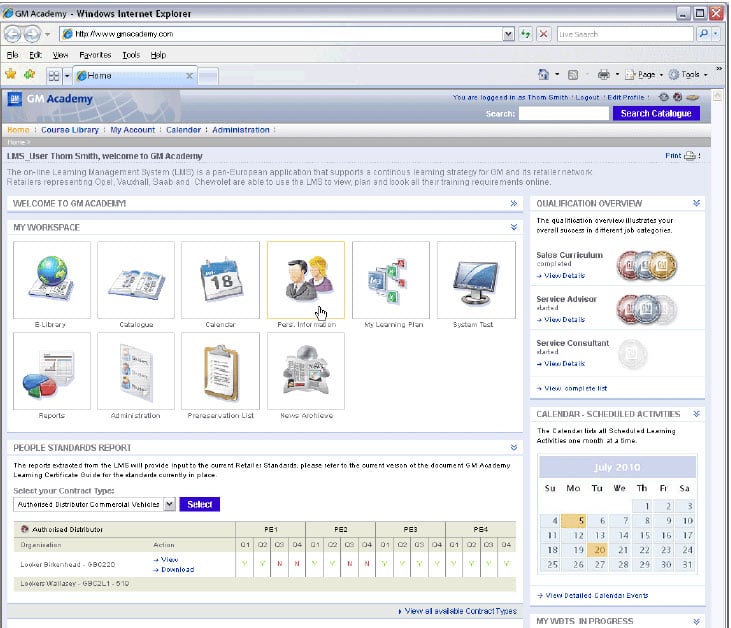Go to Administration navigation tab
This screenshot has width=731, height=628.
(x=241, y=130)
